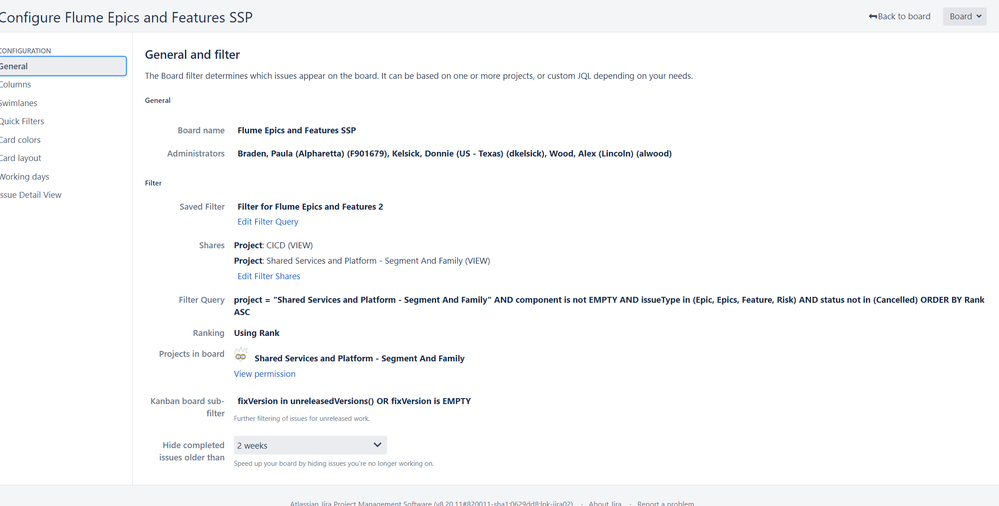Go to Quick Filters settings

(22, 122)
